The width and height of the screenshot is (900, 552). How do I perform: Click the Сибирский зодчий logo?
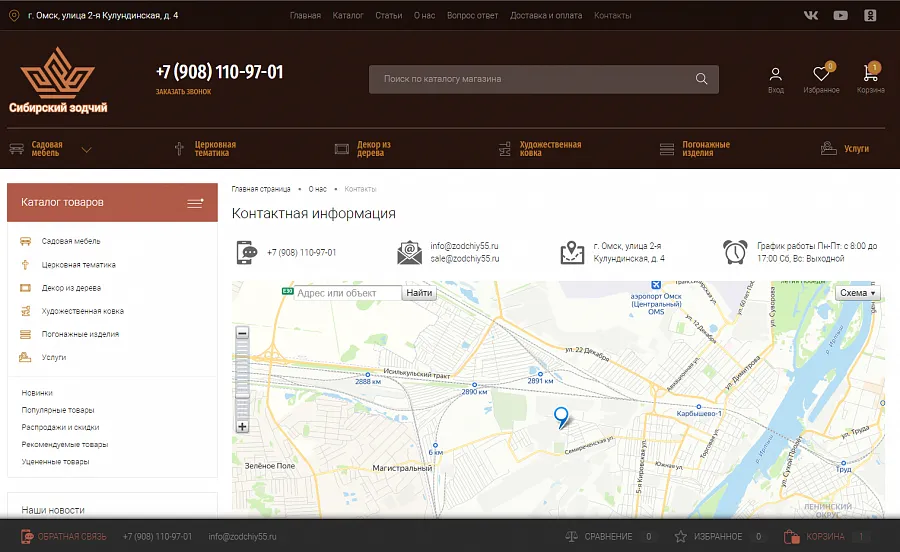(58, 80)
